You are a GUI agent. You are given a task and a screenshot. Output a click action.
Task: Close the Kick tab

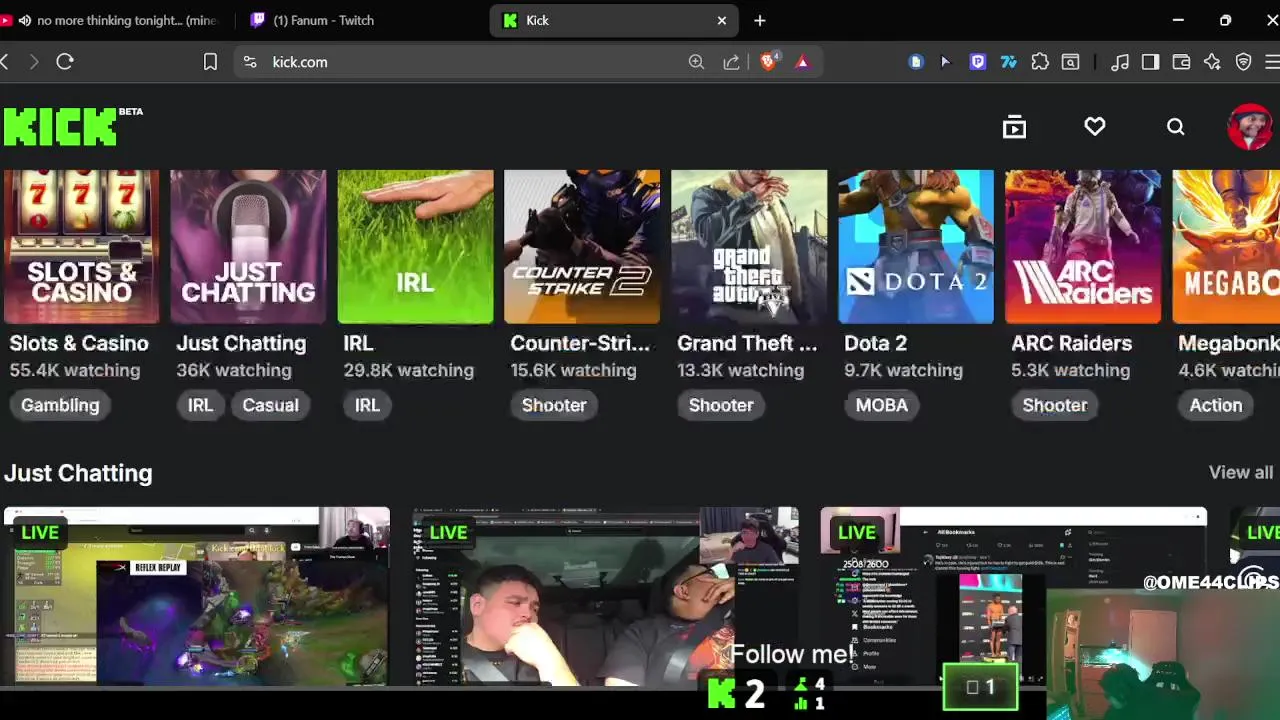click(x=722, y=20)
